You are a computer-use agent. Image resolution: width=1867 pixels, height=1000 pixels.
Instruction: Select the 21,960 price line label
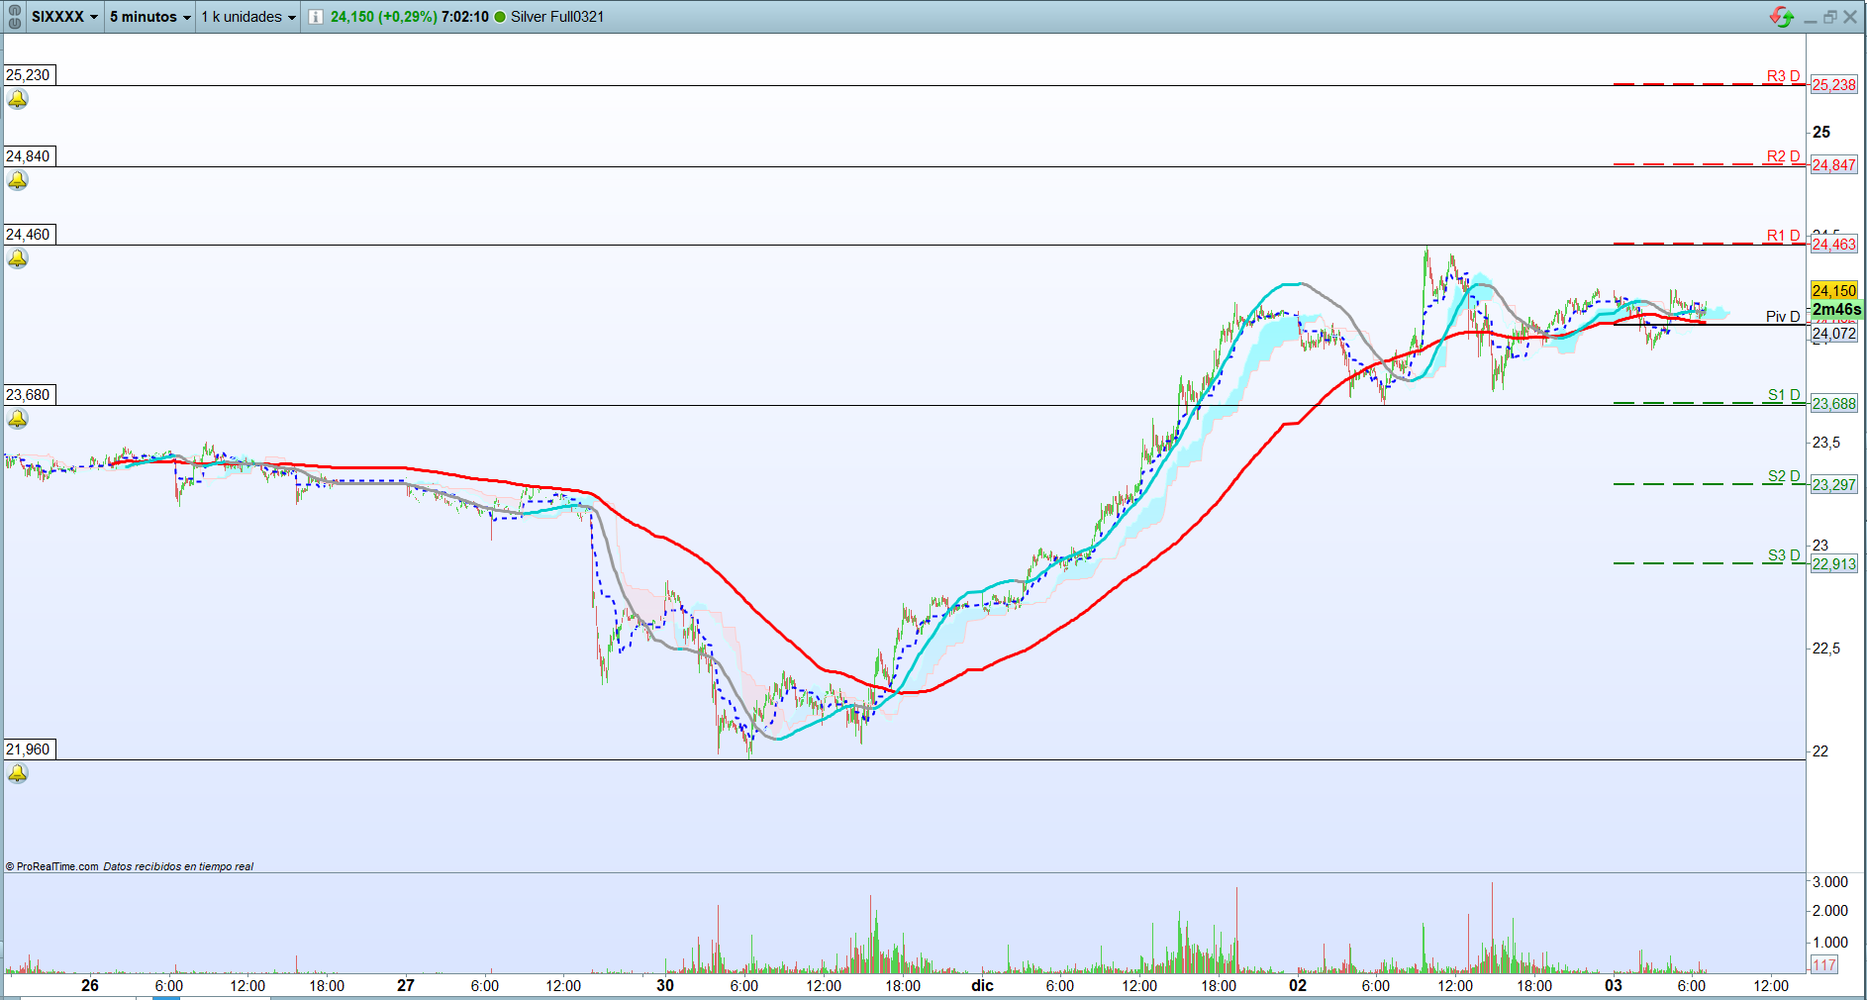[x=29, y=750]
